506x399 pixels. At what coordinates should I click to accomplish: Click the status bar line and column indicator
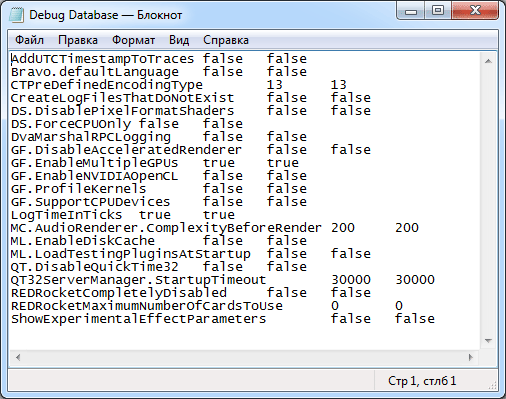tap(422, 381)
